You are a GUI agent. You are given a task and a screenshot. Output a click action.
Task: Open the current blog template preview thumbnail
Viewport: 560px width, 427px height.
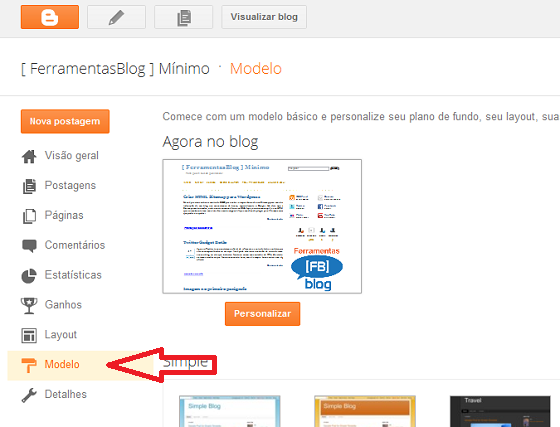pos(262,226)
